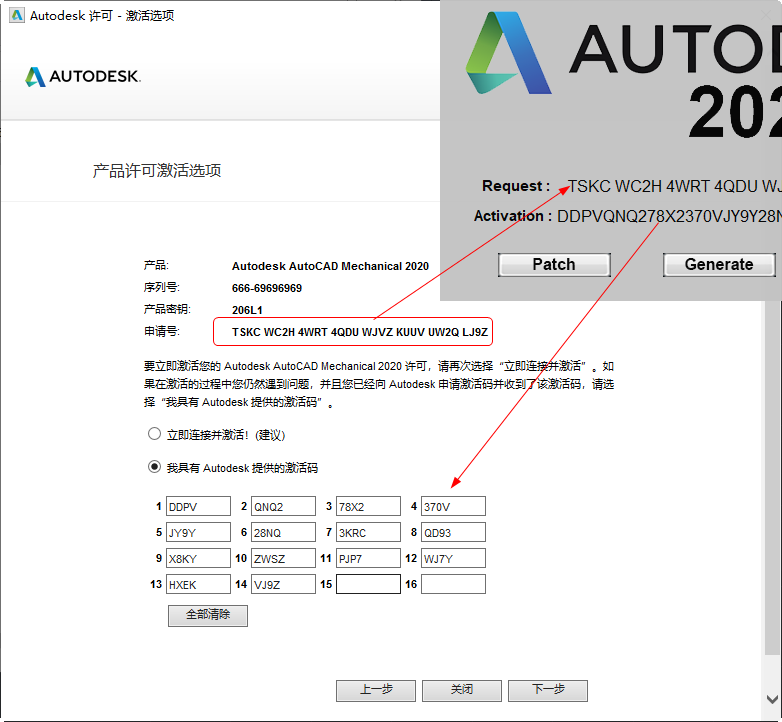Click the 申请号 label
Viewport: 782px width, 722px height.
162,332
